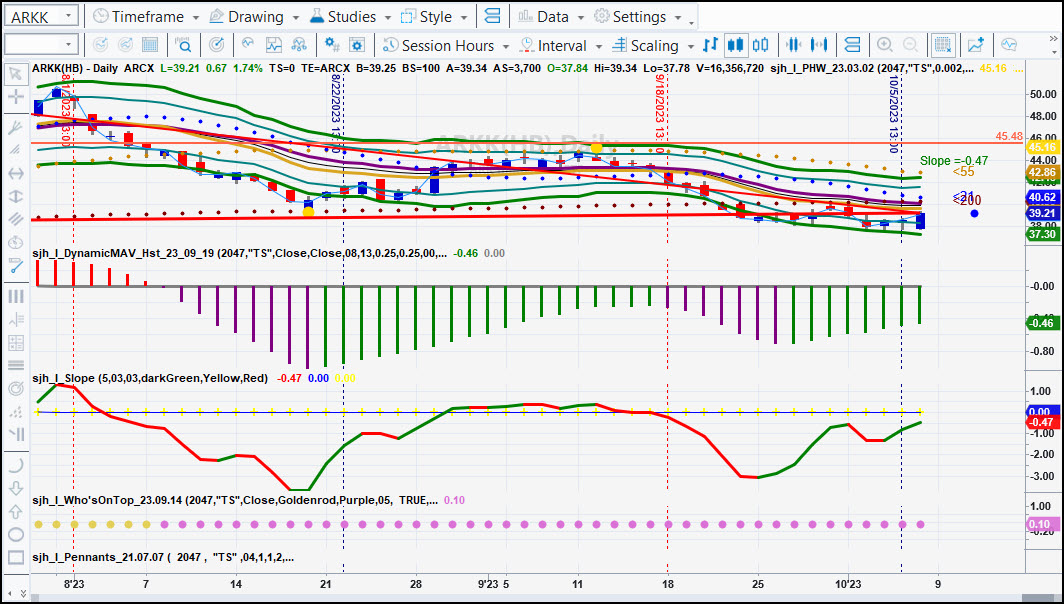Viewport: 1064px width, 604px height.
Task: Select the horizontal lines drawing tool
Action: (15, 365)
